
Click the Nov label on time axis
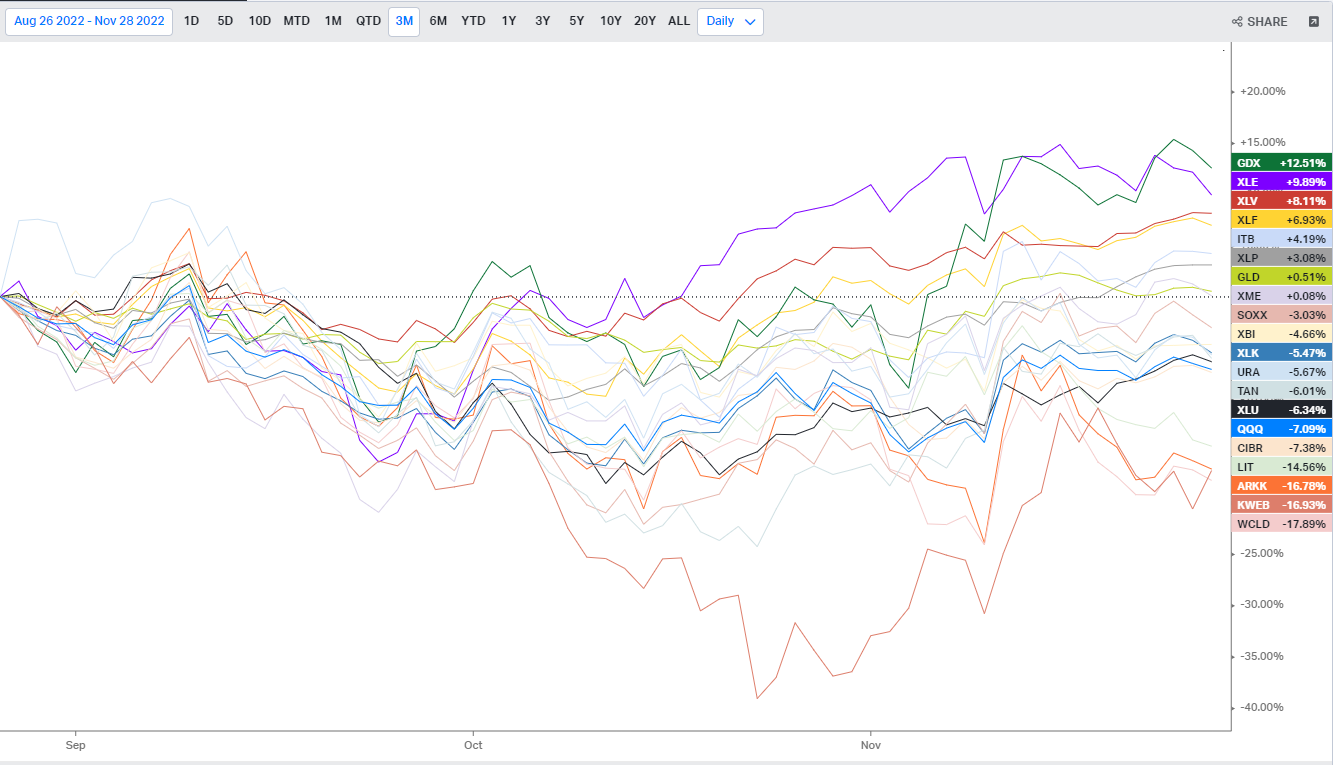pos(871,745)
